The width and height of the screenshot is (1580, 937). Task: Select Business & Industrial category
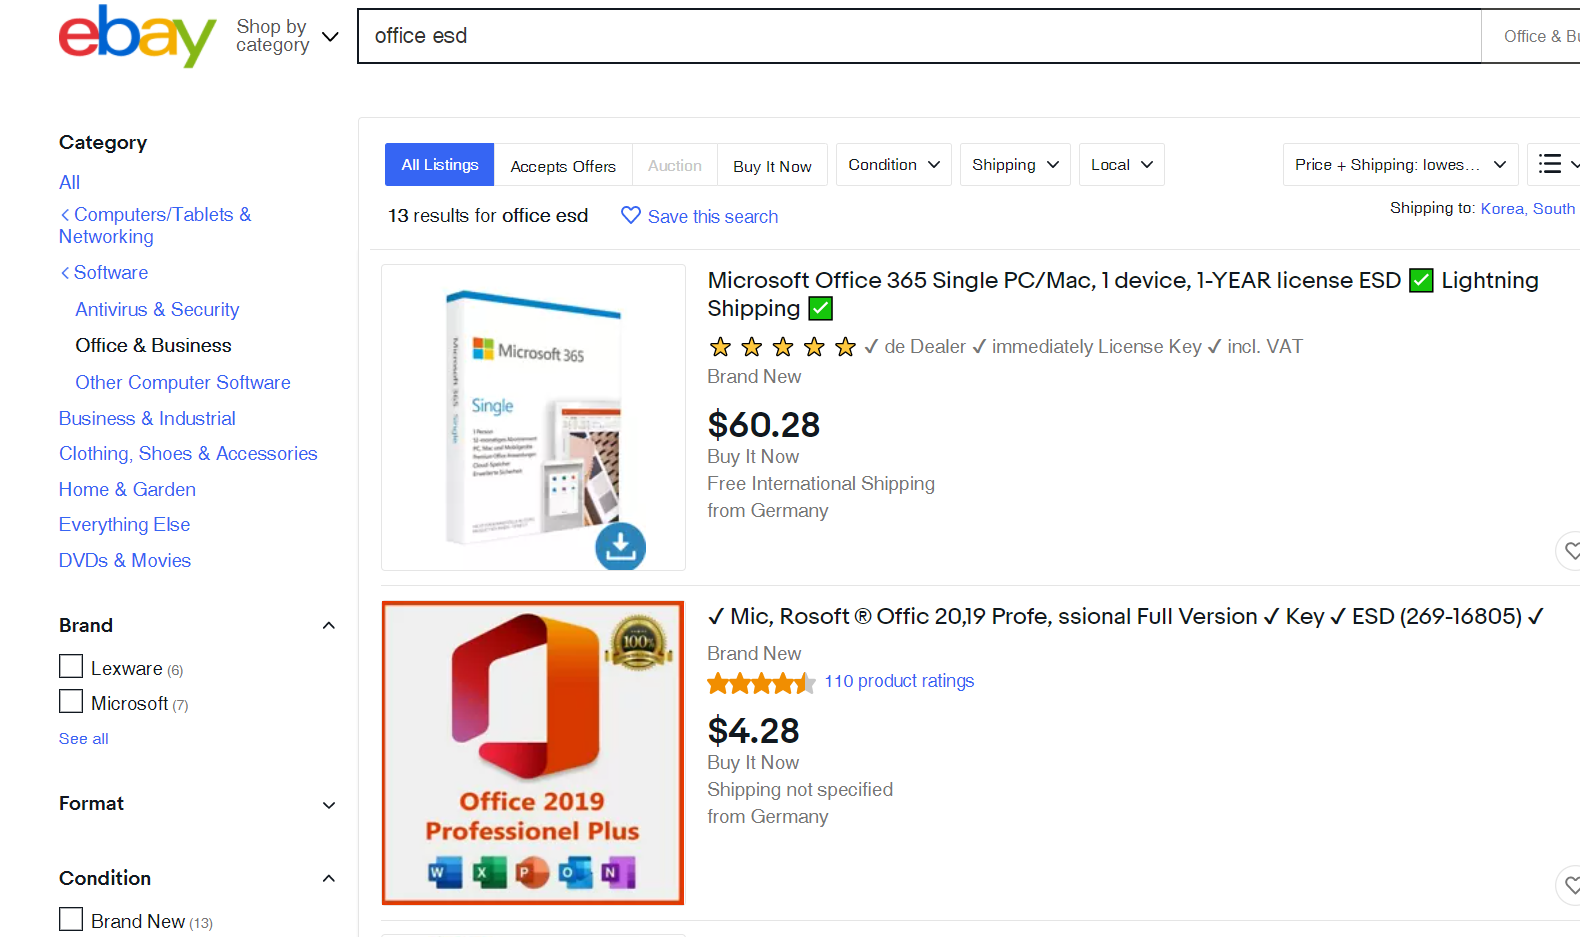click(147, 418)
